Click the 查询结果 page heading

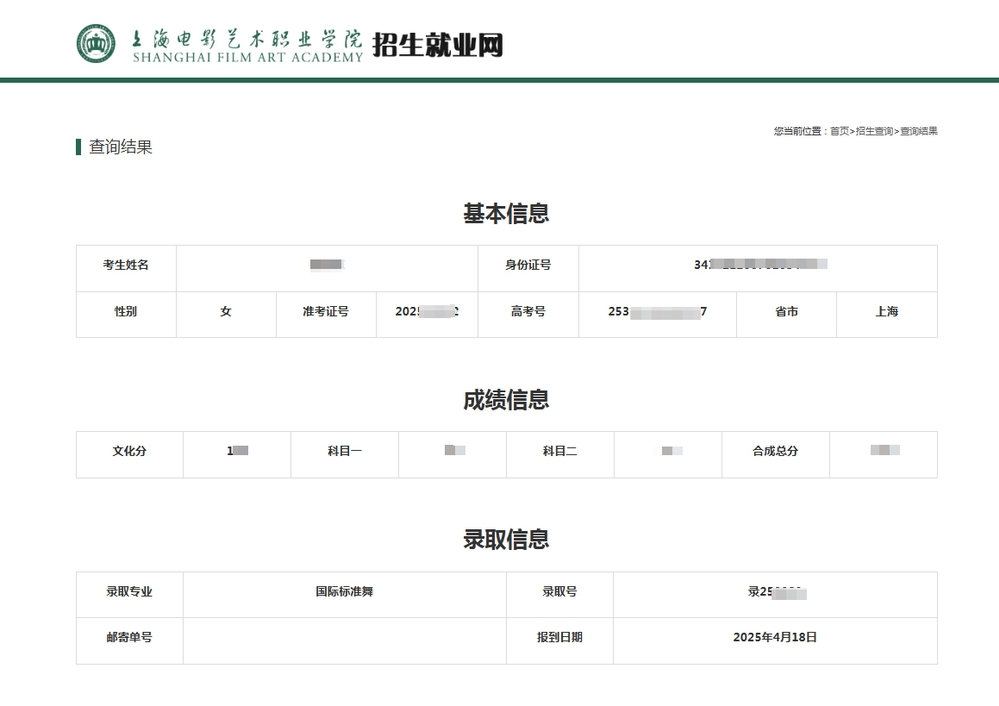tap(120, 147)
